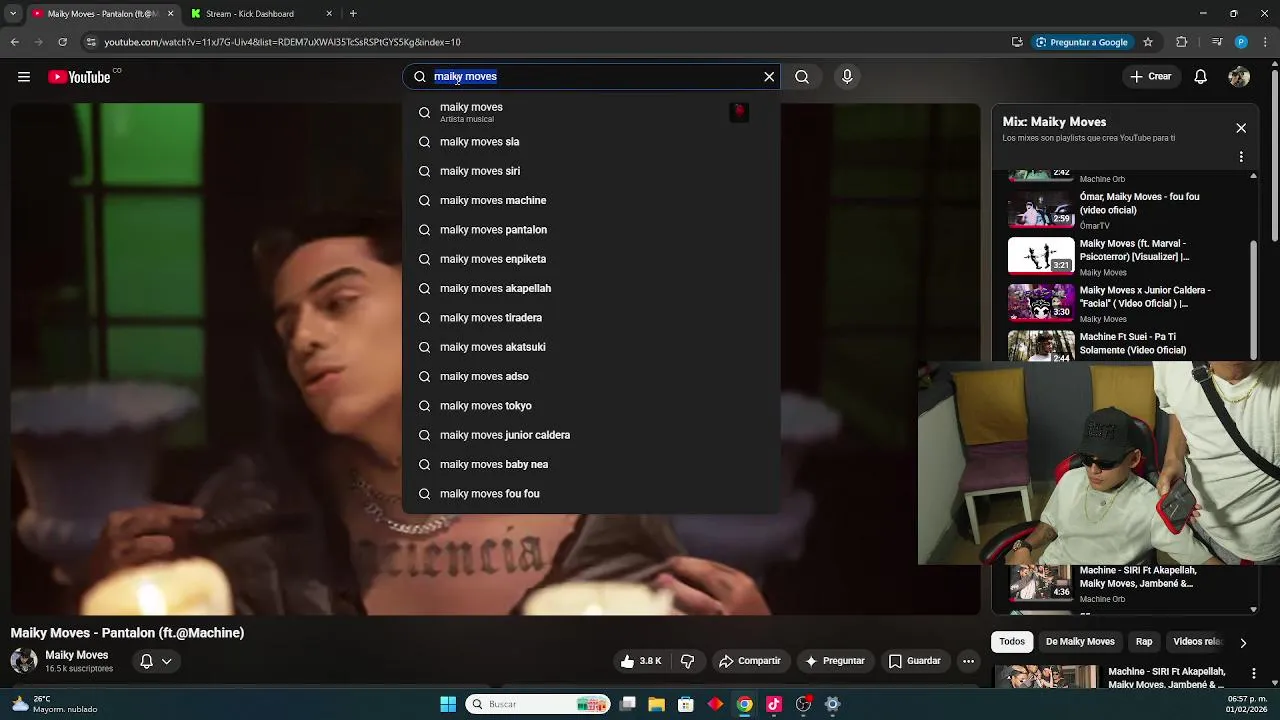Choose suggestion maiky moves tokyo

591,406
